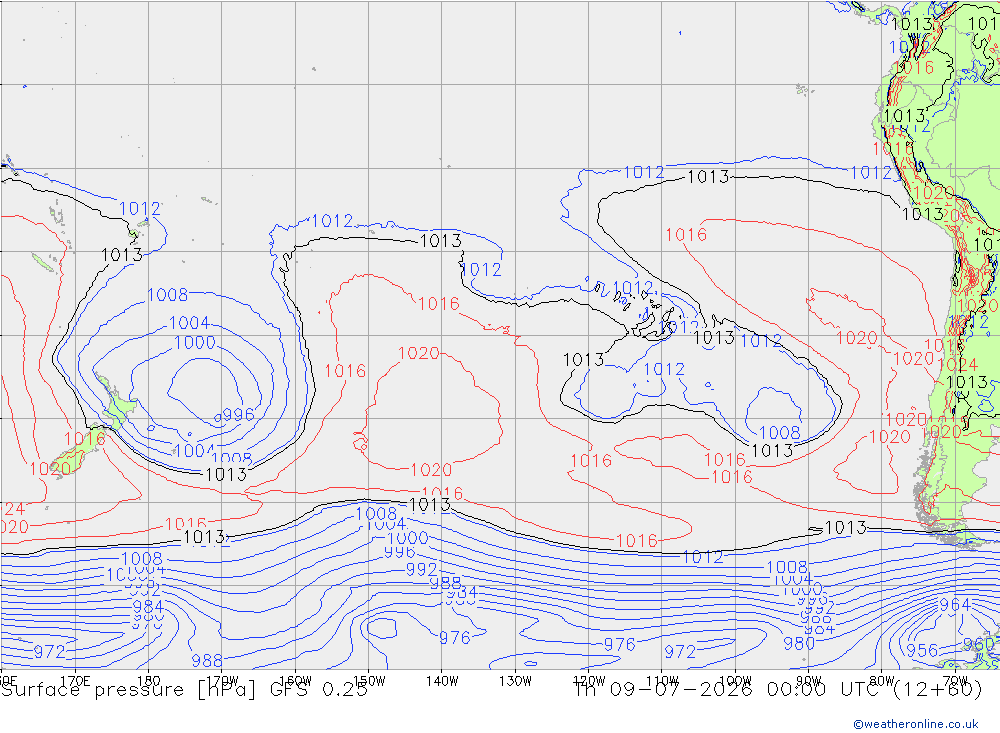Viewport: 1000px width, 733px height.
Task: Click the 988 isobar label at bottom edge
Action: point(207,661)
